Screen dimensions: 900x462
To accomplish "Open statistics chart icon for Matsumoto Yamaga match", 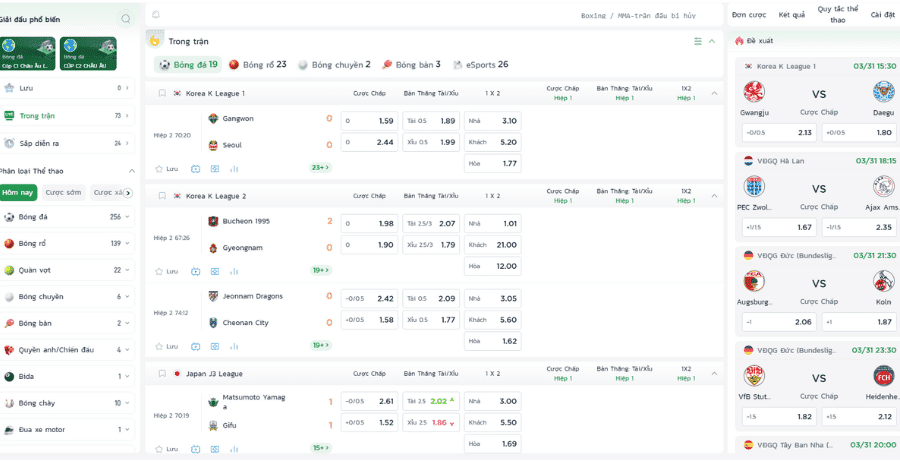I will pyautogui.click(x=234, y=449).
